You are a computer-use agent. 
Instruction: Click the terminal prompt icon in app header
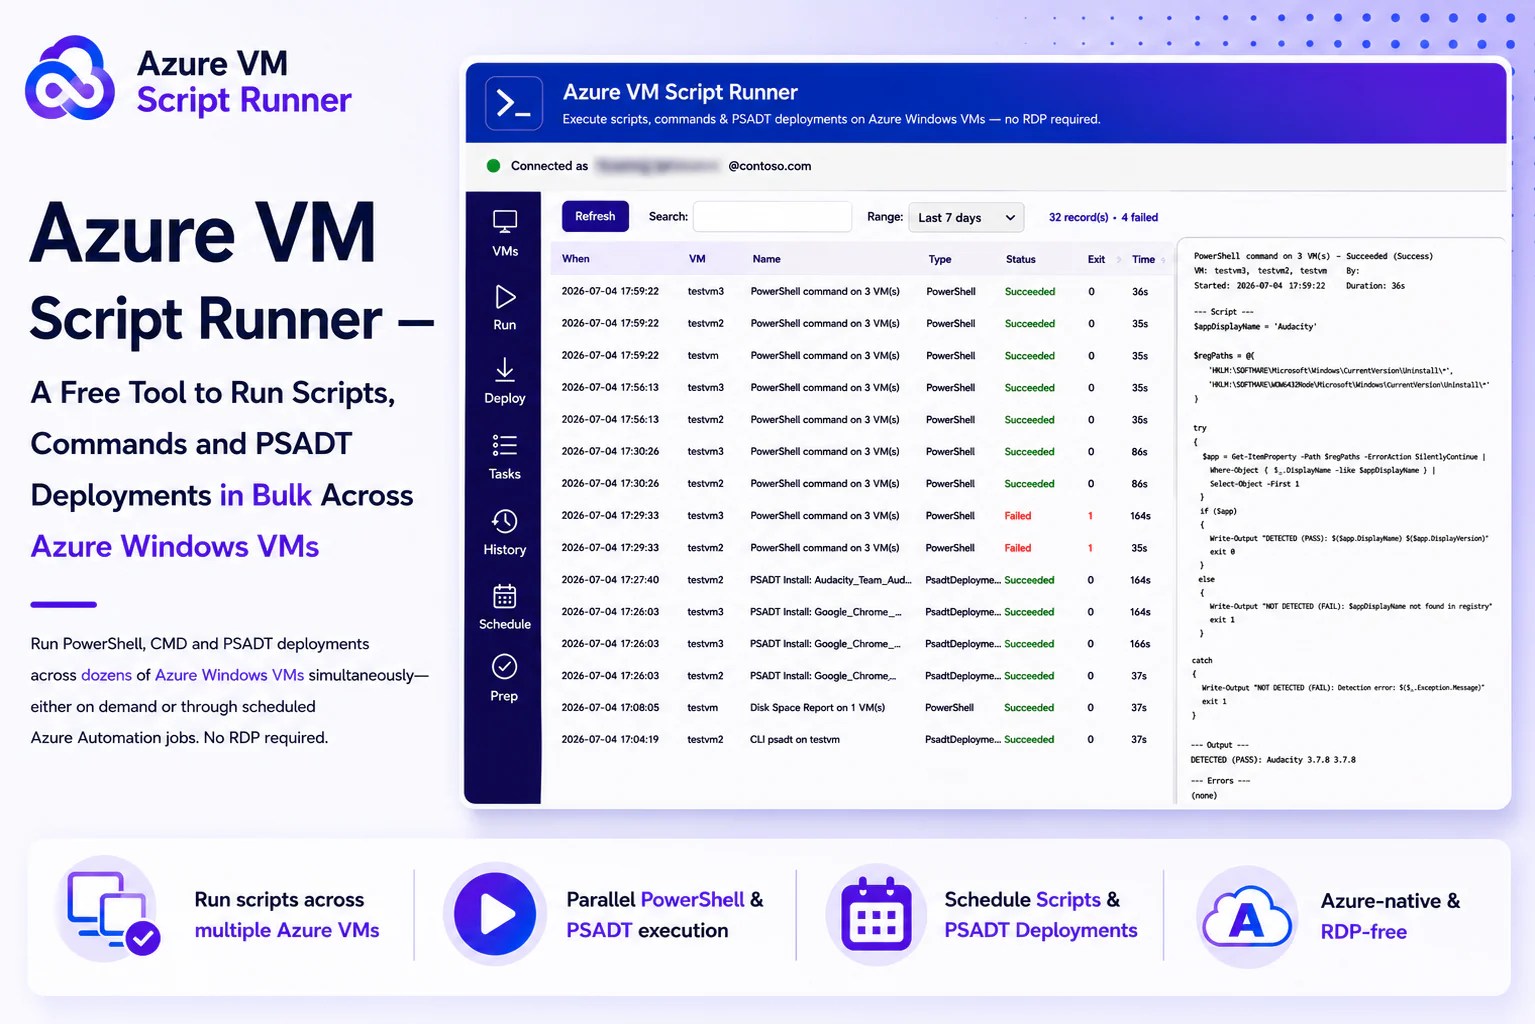click(x=514, y=103)
